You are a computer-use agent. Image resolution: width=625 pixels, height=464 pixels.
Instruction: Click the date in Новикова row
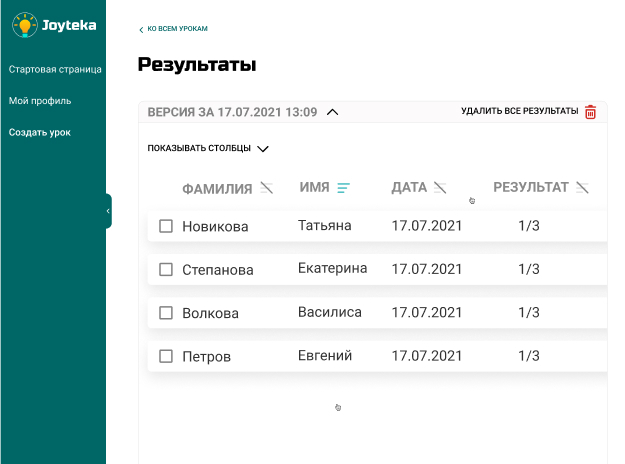click(x=426, y=226)
